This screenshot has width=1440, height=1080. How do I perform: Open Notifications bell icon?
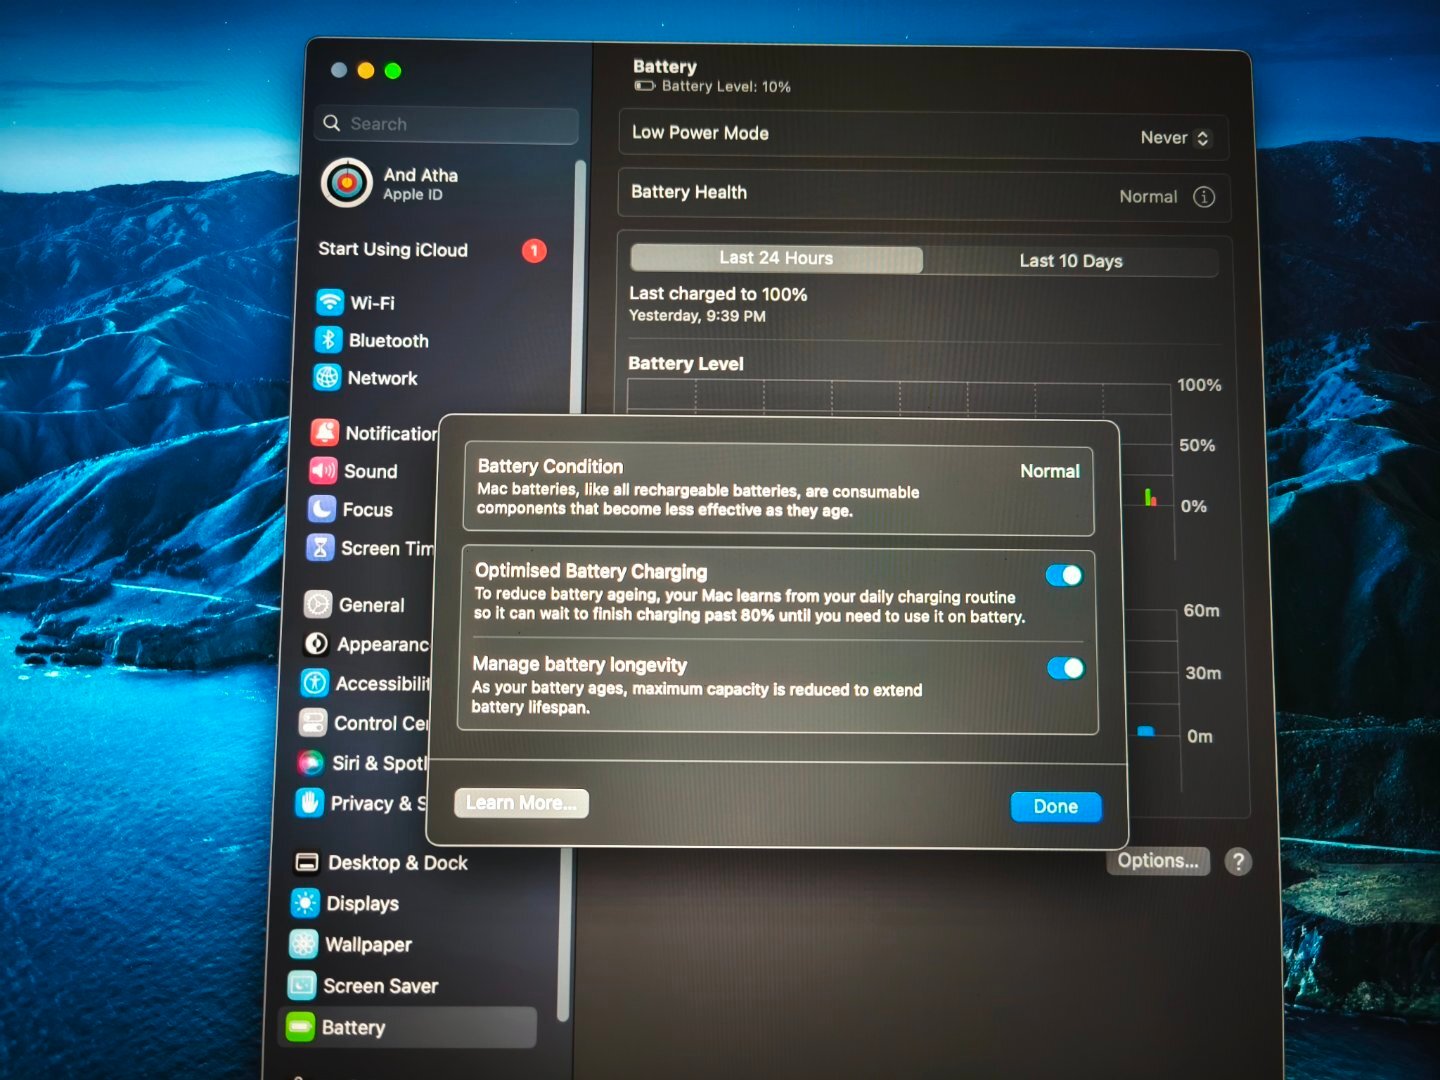324,432
